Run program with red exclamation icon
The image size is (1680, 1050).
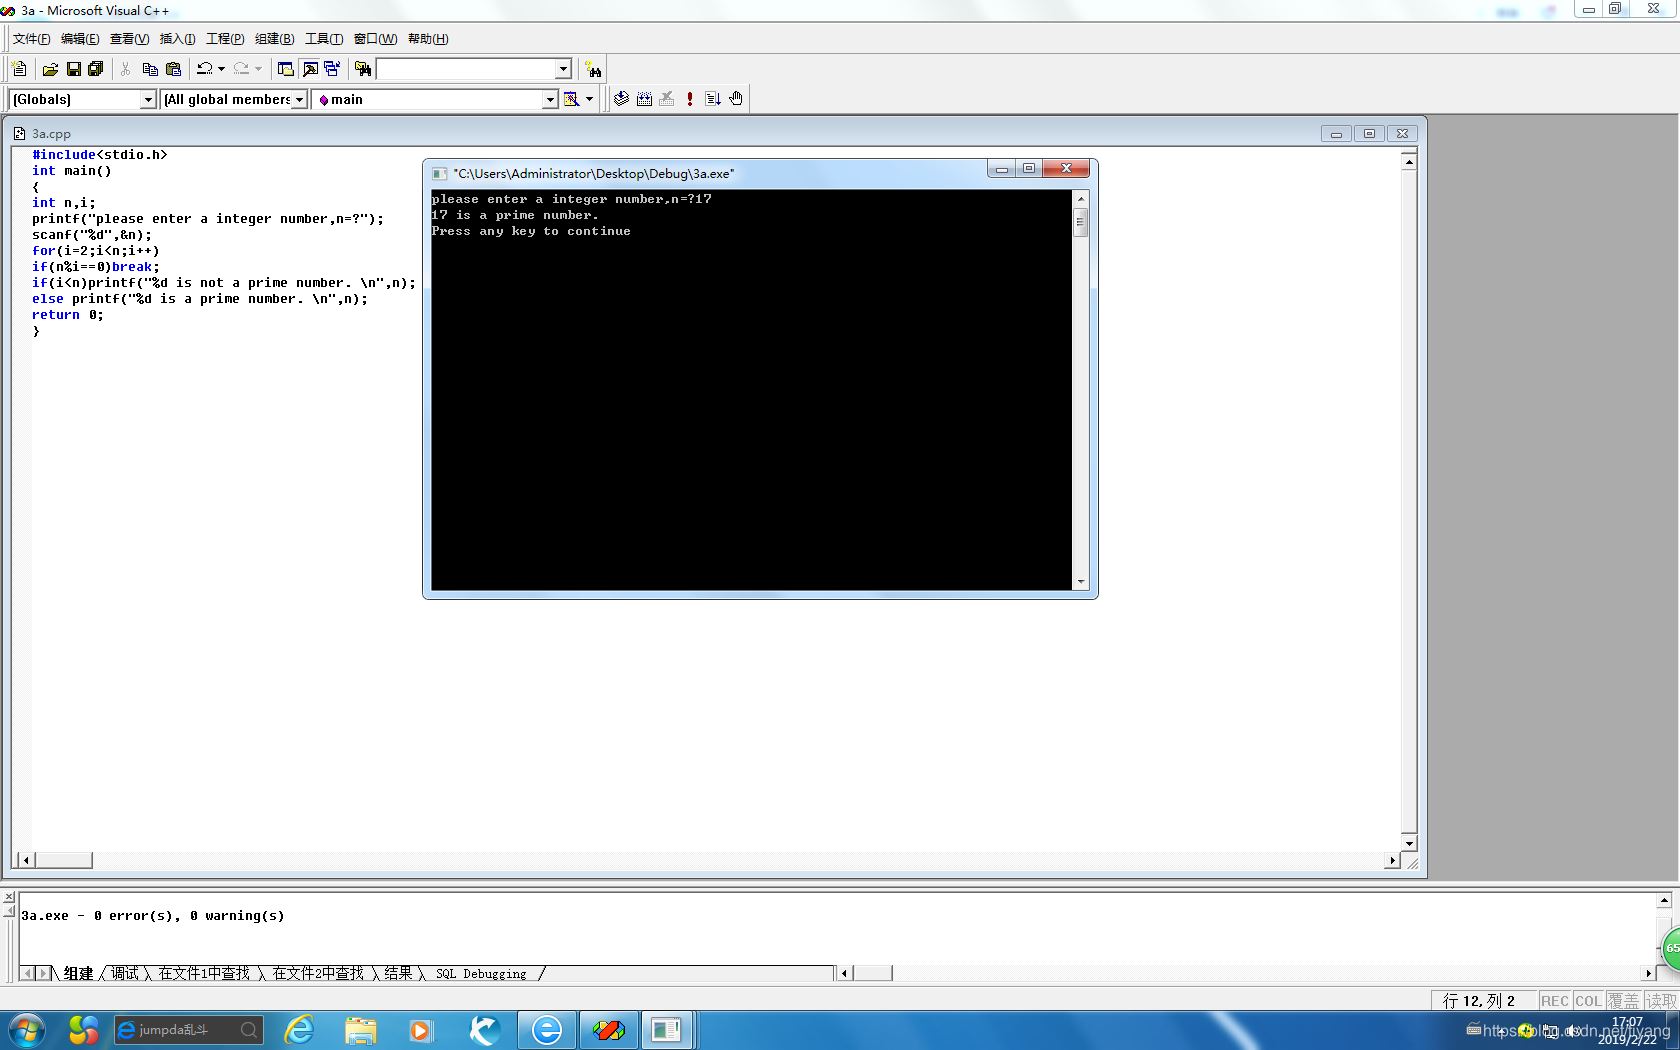coord(690,99)
